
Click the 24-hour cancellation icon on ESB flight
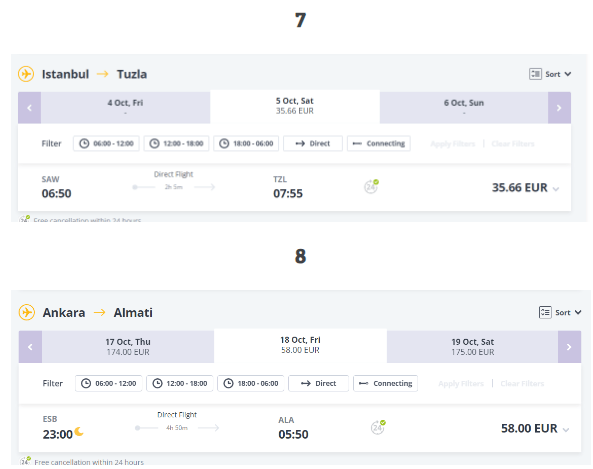(378, 427)
